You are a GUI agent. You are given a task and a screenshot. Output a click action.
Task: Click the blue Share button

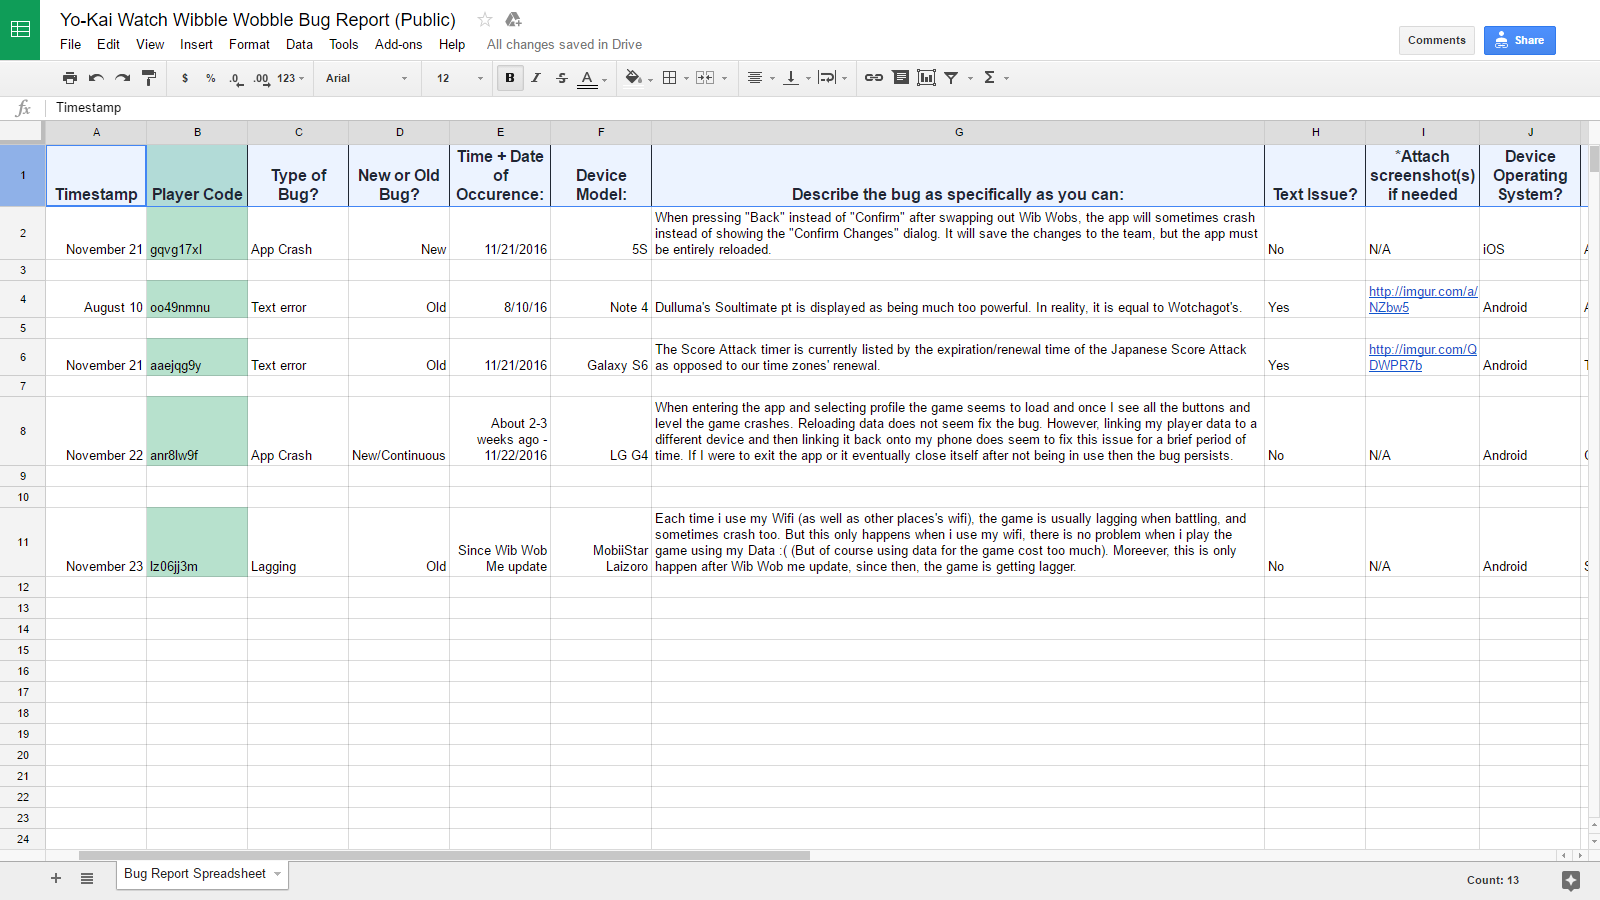[1519, 40]
